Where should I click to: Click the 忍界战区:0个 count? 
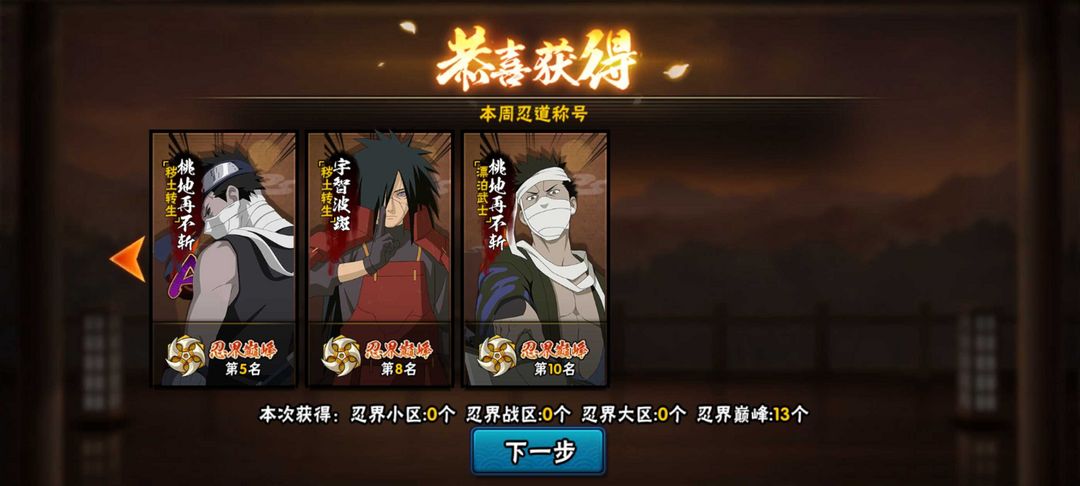[x=519, y=414]
